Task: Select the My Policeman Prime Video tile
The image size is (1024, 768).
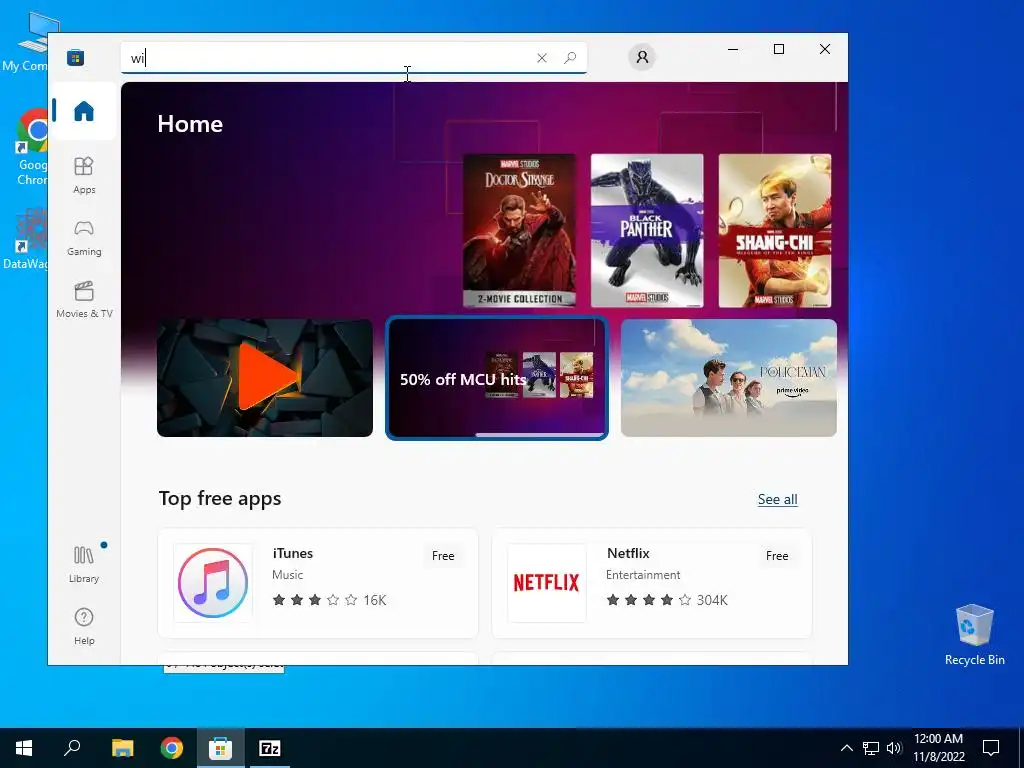Action: (x=729, y=378)
